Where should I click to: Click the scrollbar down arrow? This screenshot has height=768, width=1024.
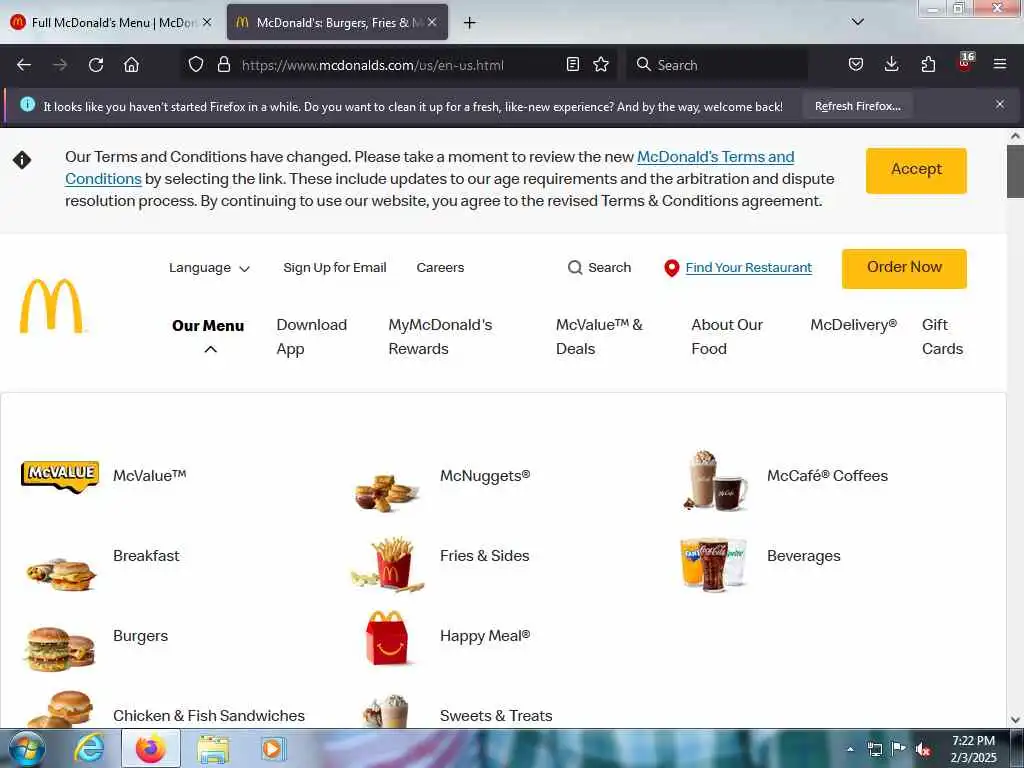point(1015,720)
